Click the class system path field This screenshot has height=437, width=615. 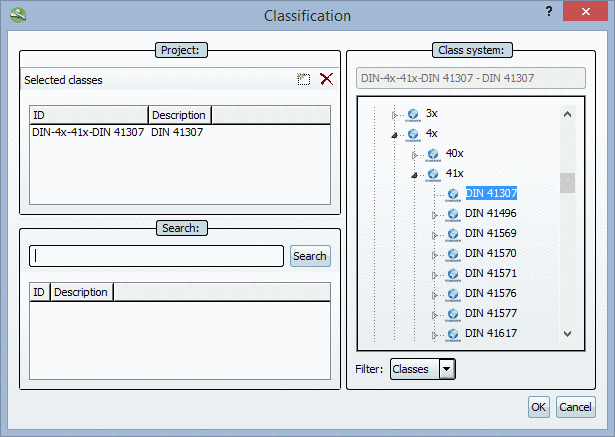coord(471,78)
